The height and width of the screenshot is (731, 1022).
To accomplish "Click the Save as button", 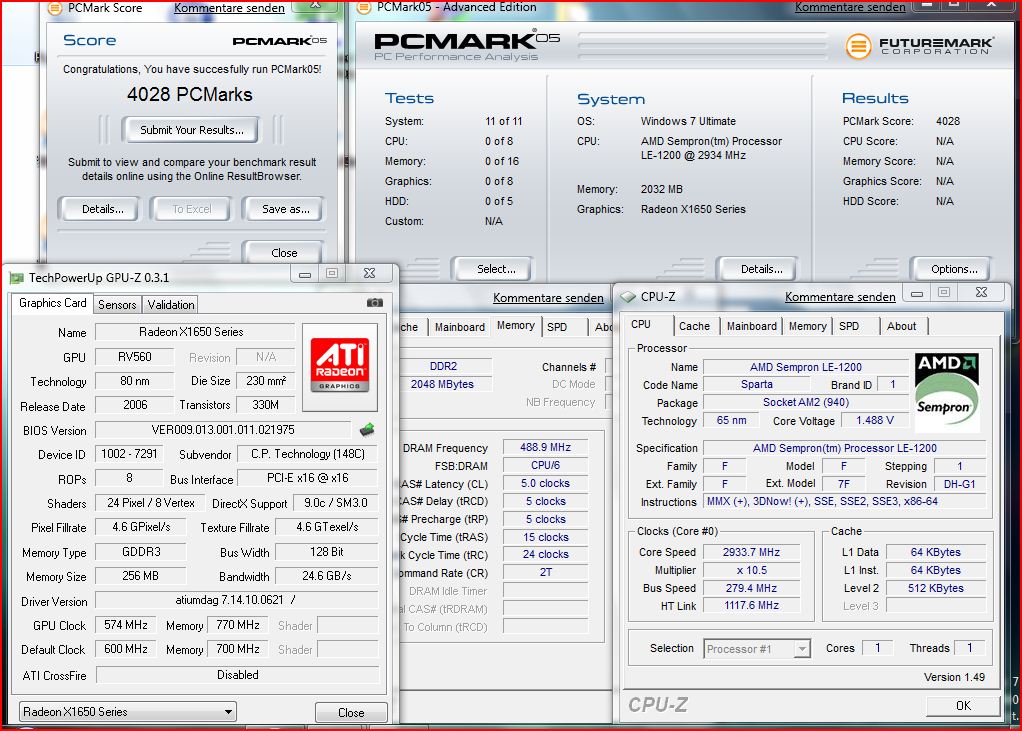I will coord(285,209).
